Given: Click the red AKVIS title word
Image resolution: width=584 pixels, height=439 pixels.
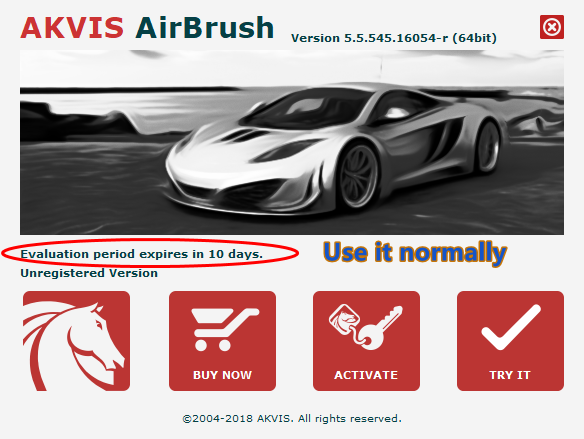Looking at the screenshot, I should 72,28.
